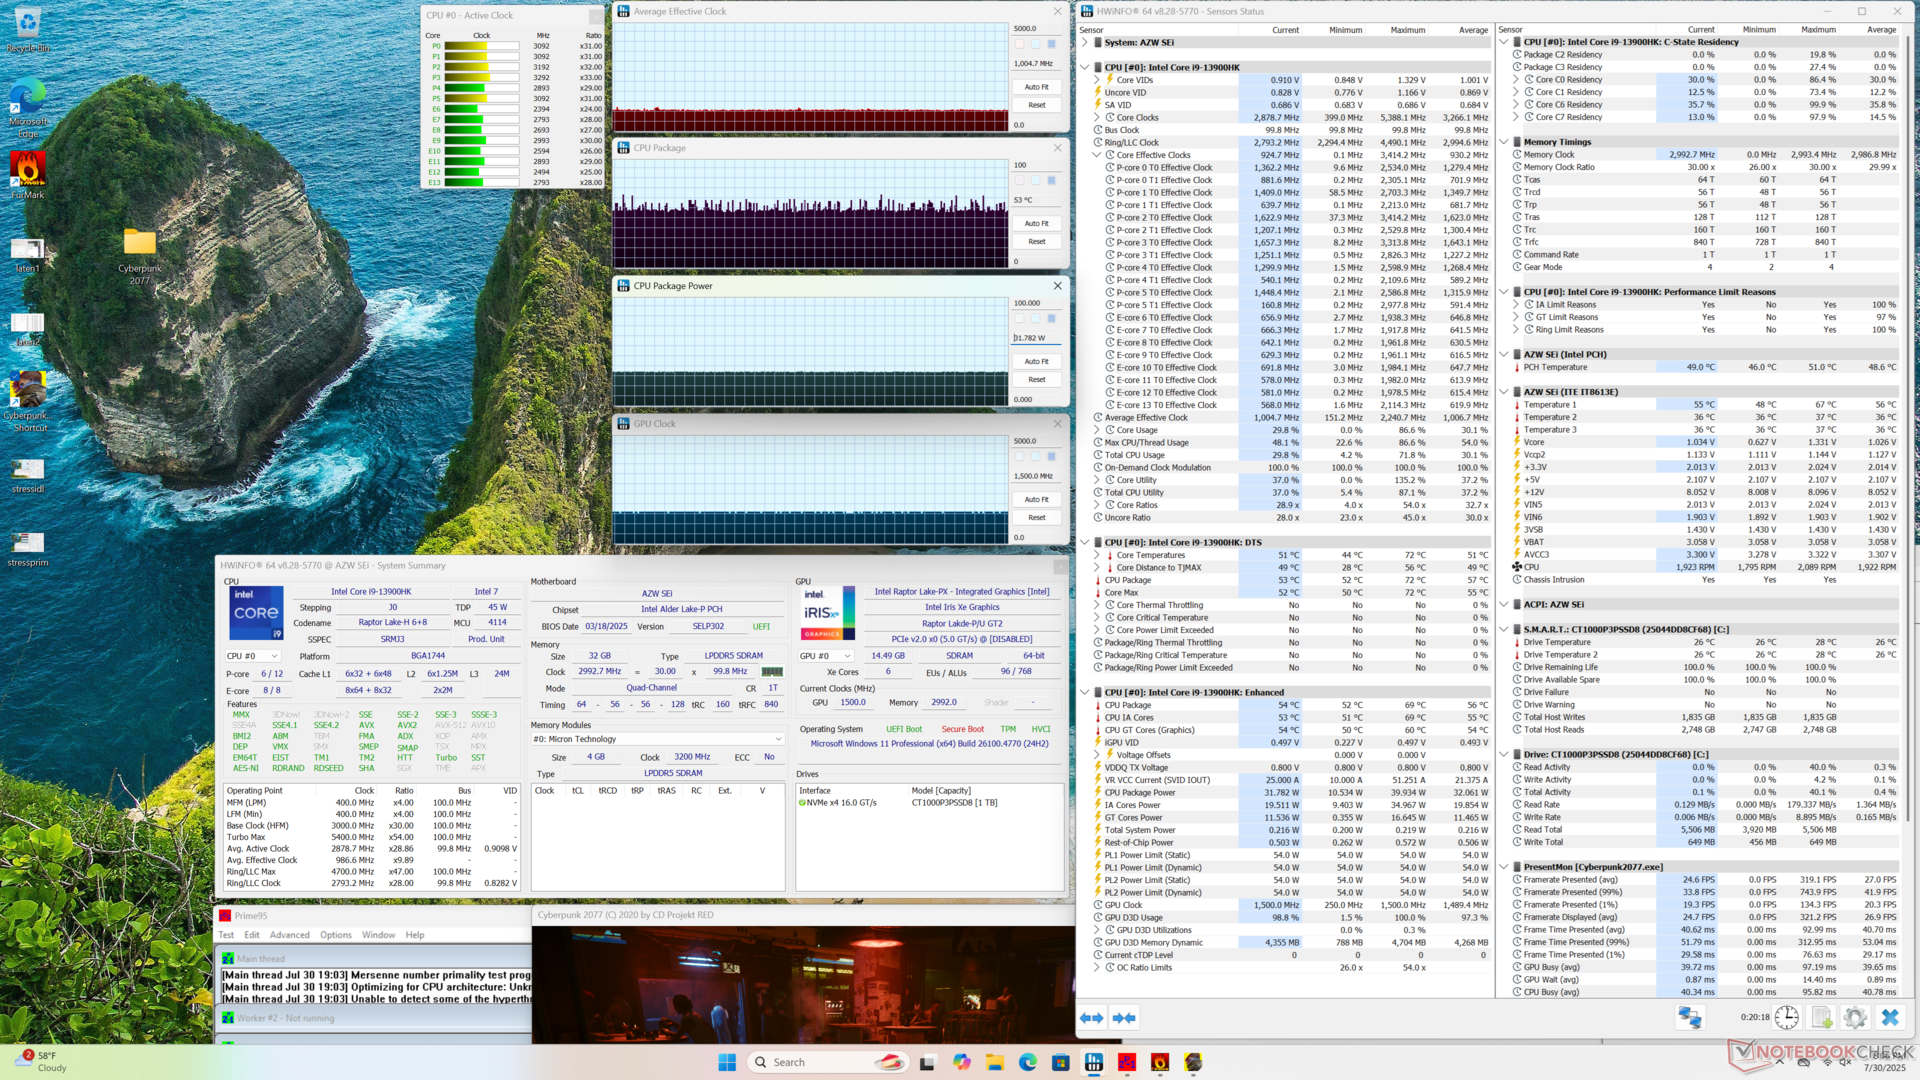Click Reset in the GPU Clock graph
This screenshot has height=1080, width=1920.
1037,518
